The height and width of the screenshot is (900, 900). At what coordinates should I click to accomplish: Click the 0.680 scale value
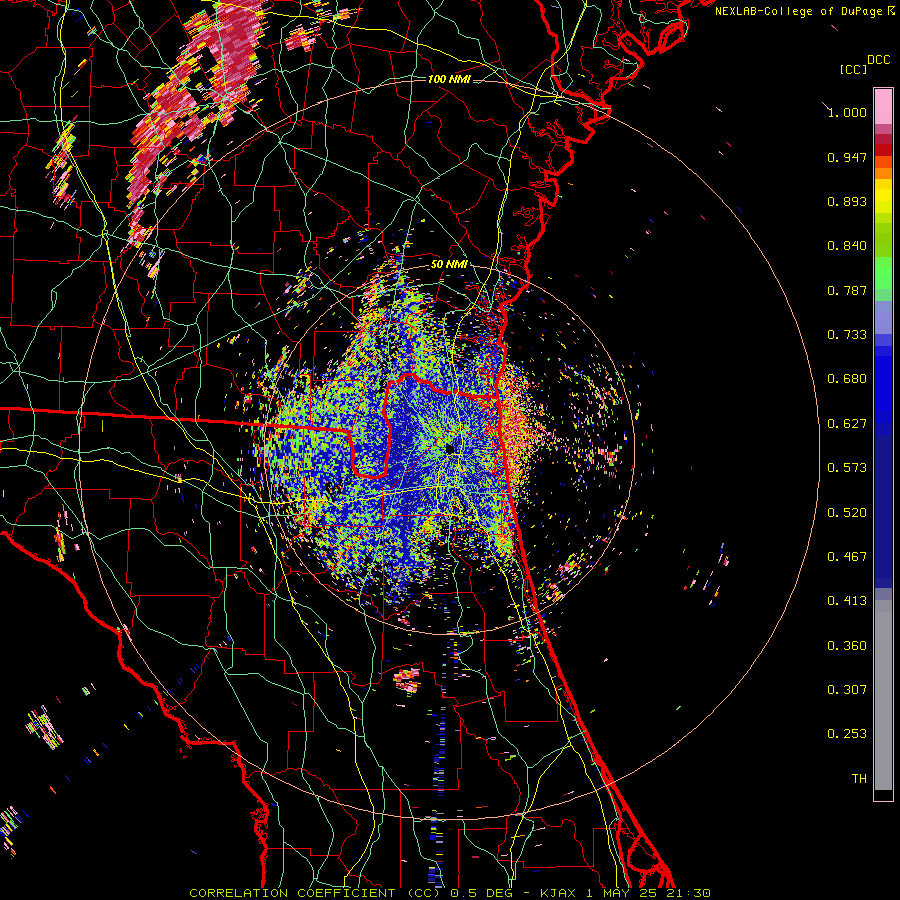pyautogui.click(x=847, y=379)
